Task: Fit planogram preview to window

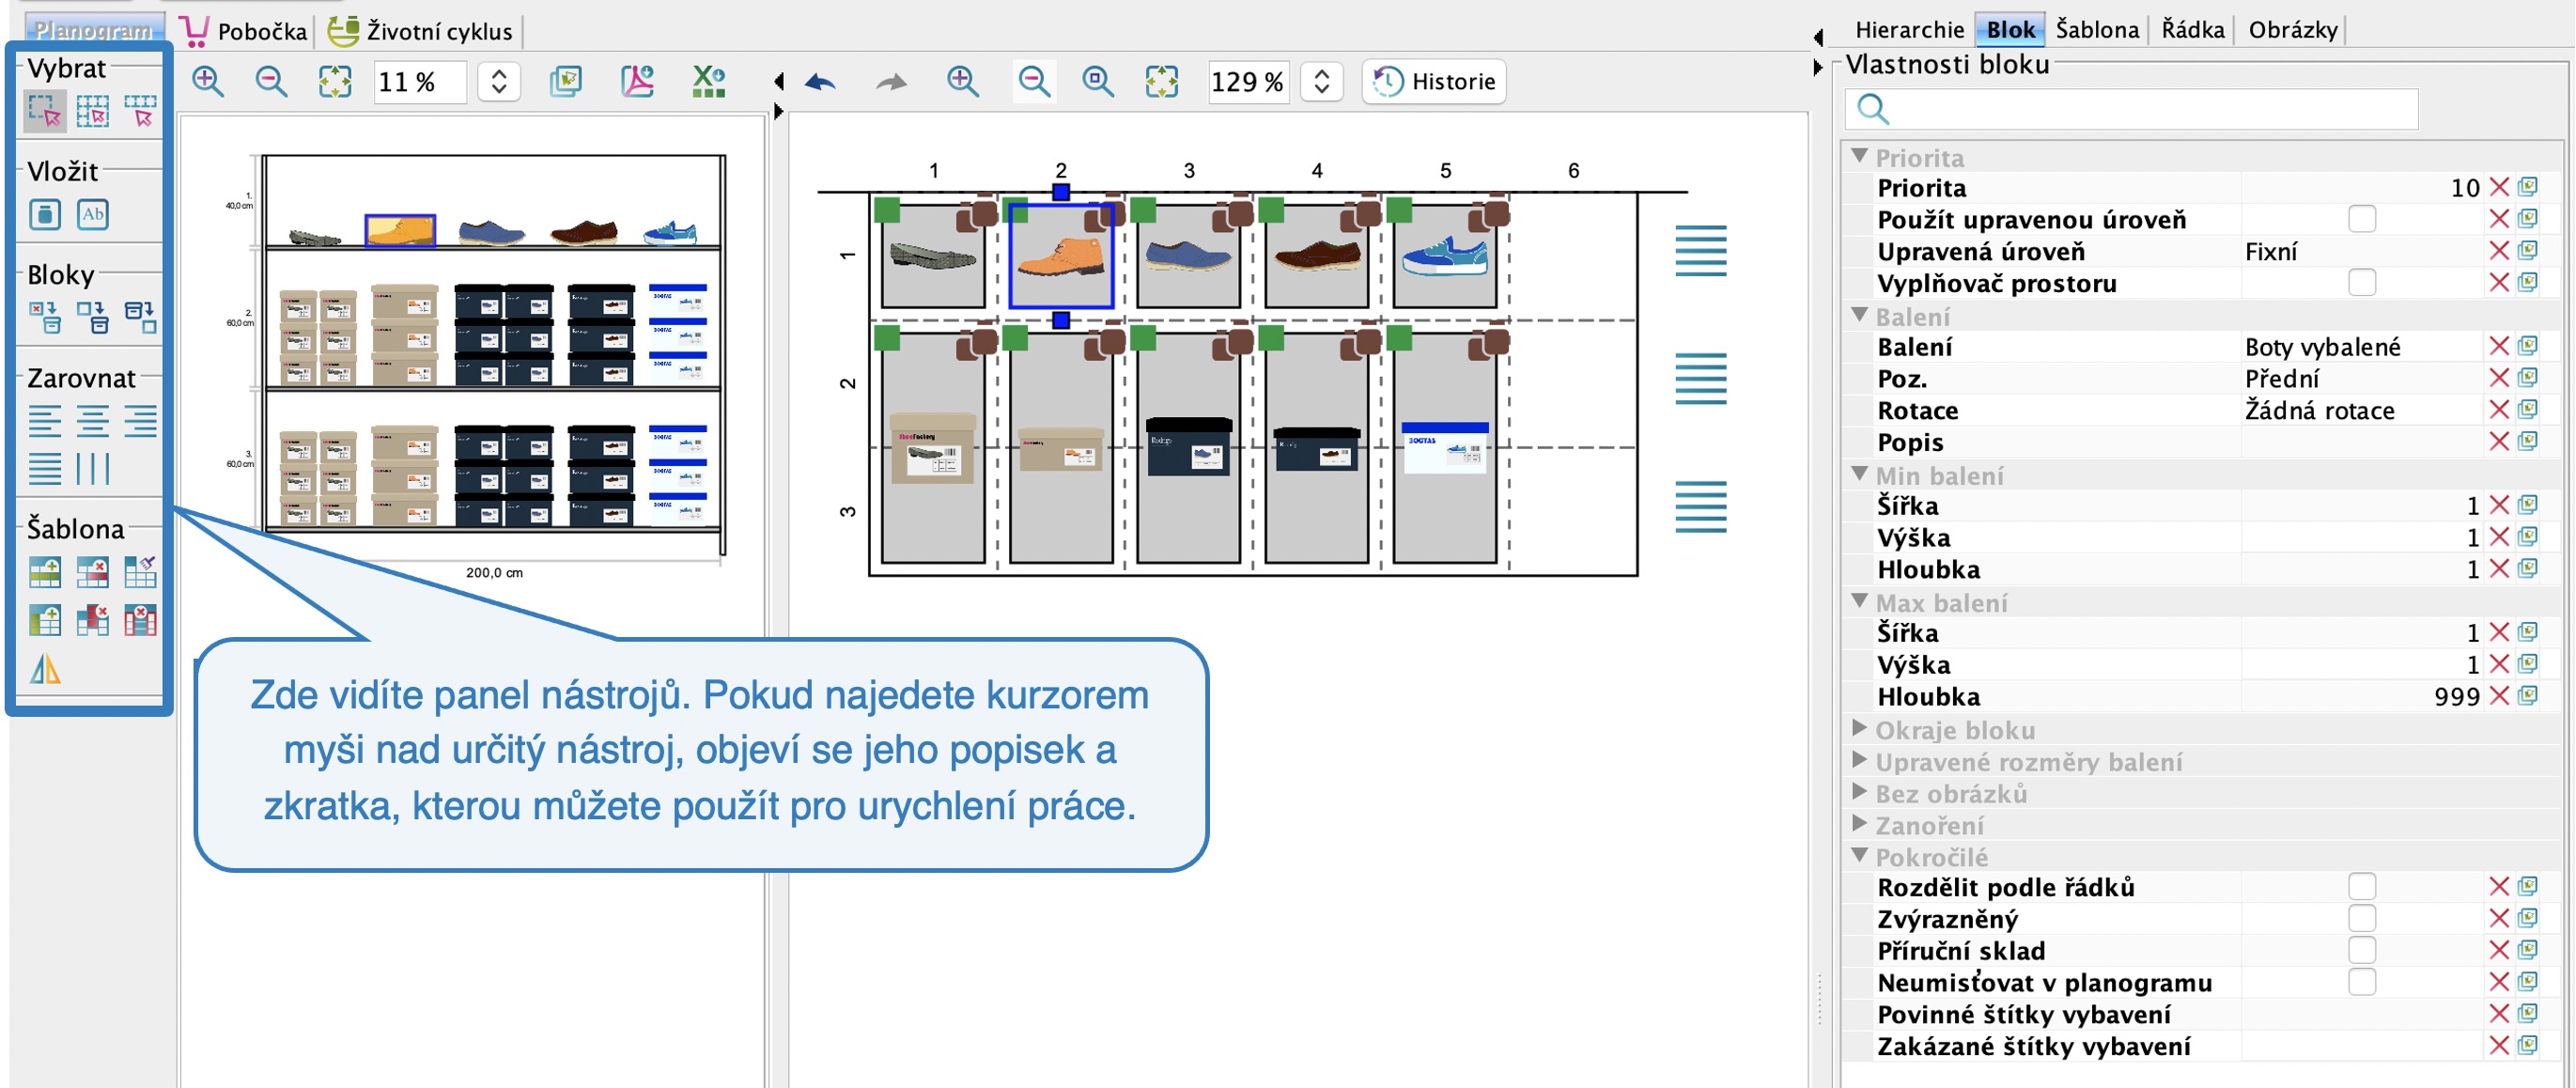Action: pyautogui.click(x=335, y=81)
